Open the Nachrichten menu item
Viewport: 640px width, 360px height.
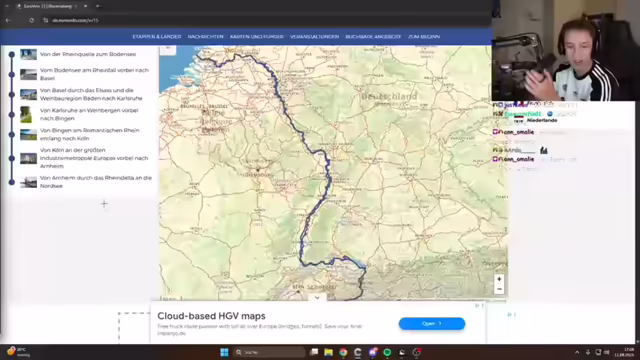(x=205, y=37)
